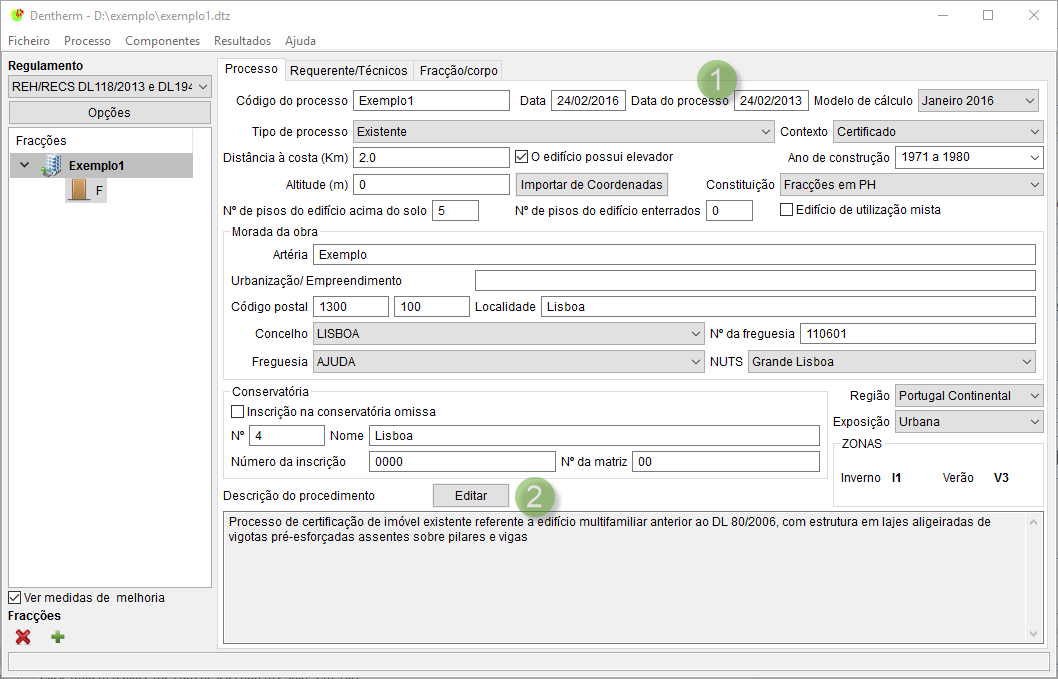Toggle 'O edifício possui elevador' checkbox
Image resolution: width=1058 pixels, height=679 pixels.
point(521,157)
